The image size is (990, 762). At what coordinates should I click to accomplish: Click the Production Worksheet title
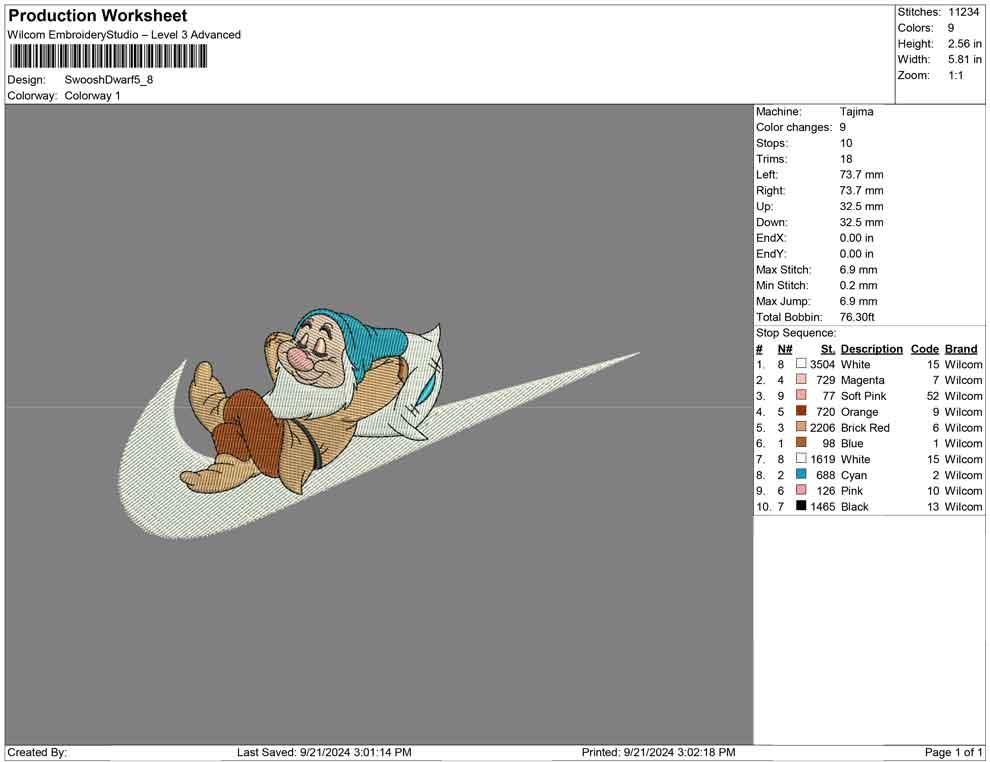pyautogui.click(x=97, y=16)
